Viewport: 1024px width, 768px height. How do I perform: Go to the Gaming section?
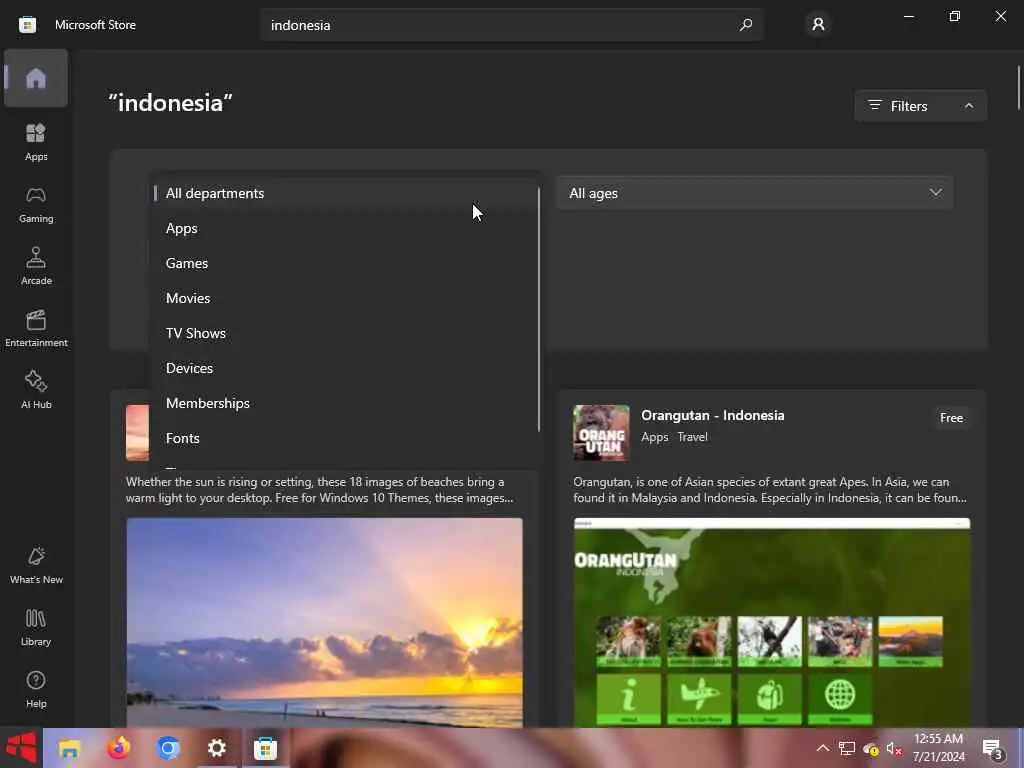(36, 204)
